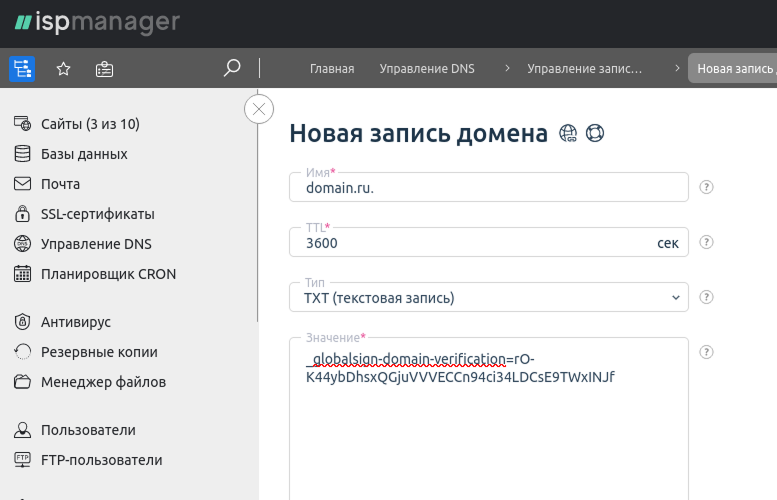Open Главная breadcrumb tab
Screen dimensions: 777x500
[x=332, y=69]
